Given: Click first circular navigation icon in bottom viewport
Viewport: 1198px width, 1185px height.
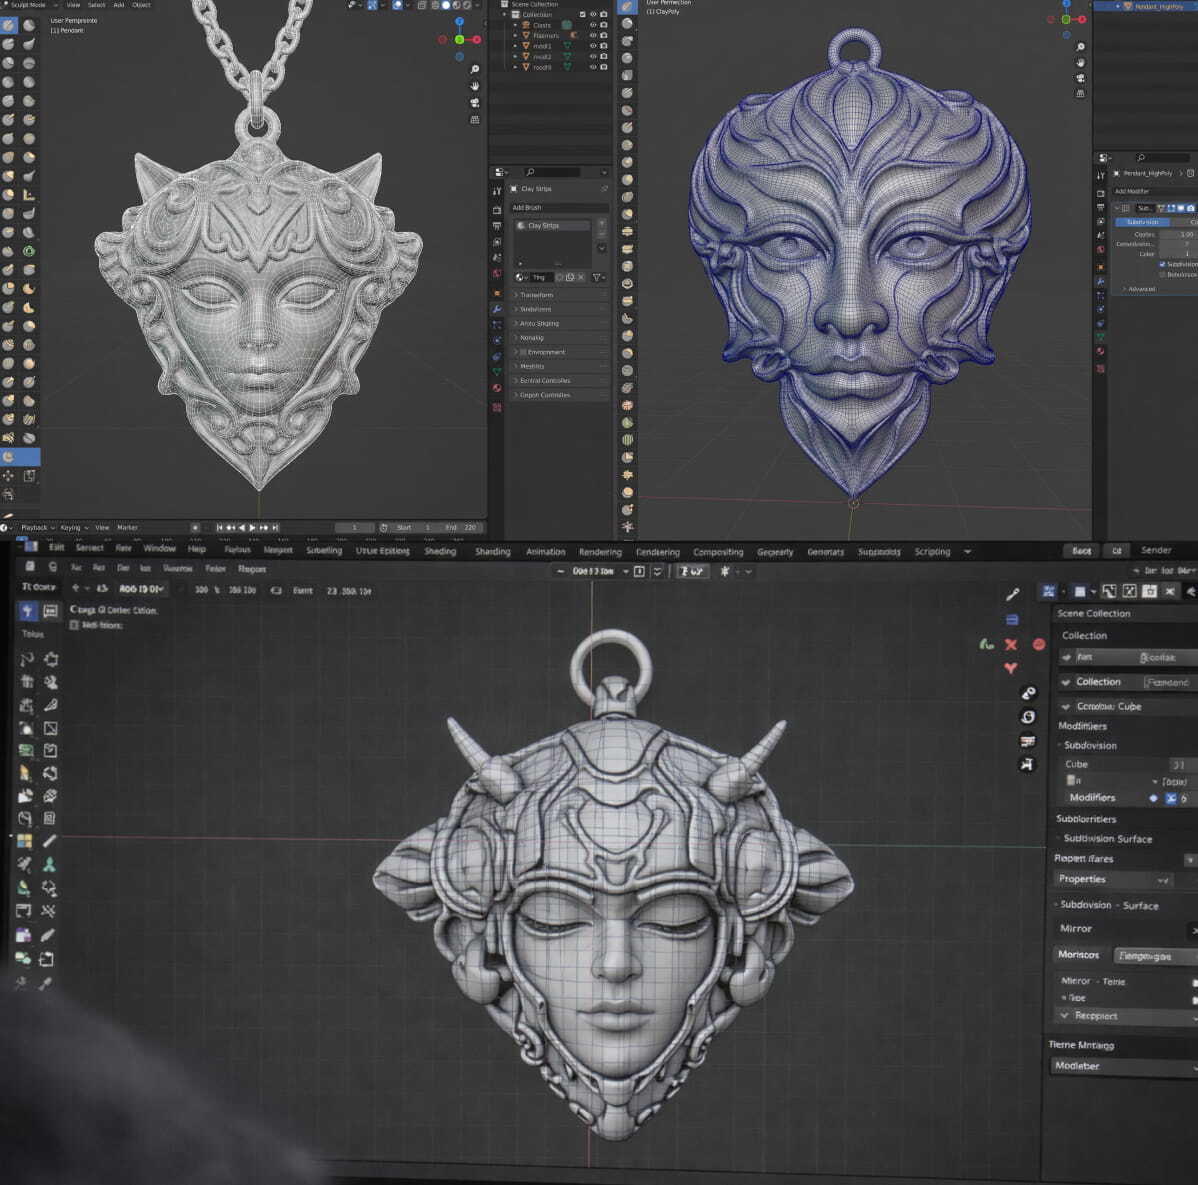Looking at the screenshot, I should pos(1028,693).
